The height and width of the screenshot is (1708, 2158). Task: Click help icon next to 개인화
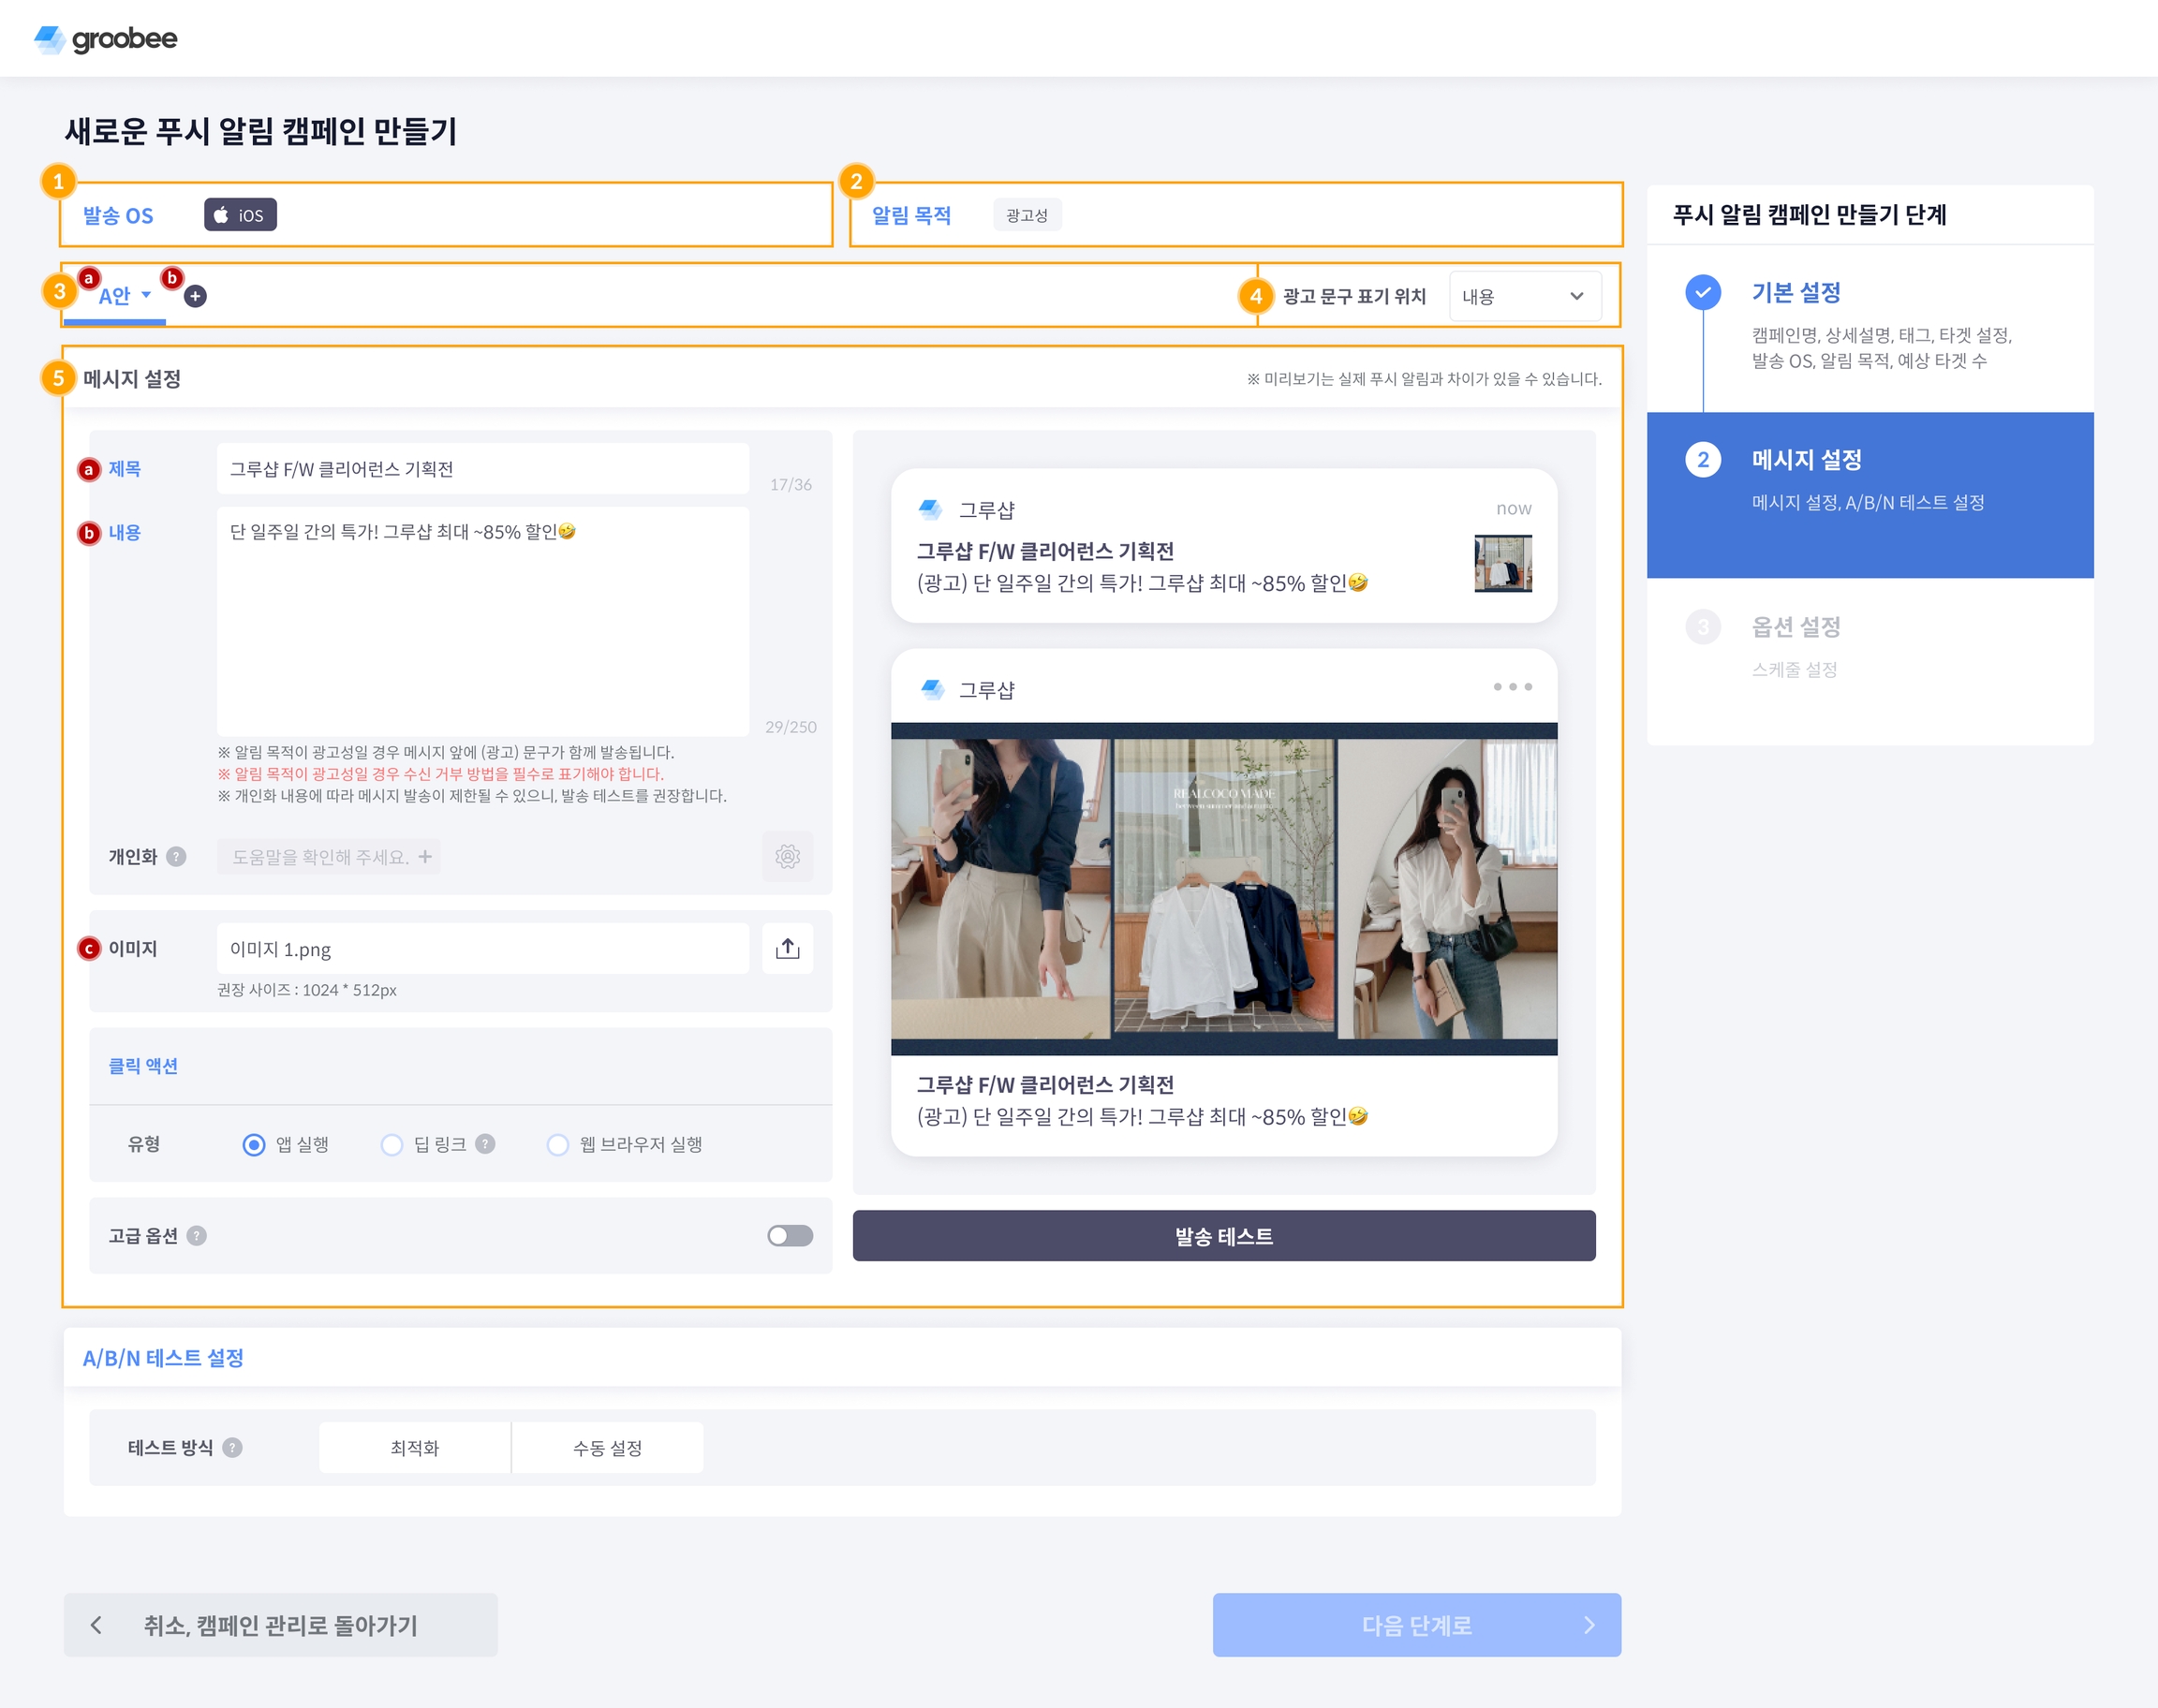(x=176, y=856)
